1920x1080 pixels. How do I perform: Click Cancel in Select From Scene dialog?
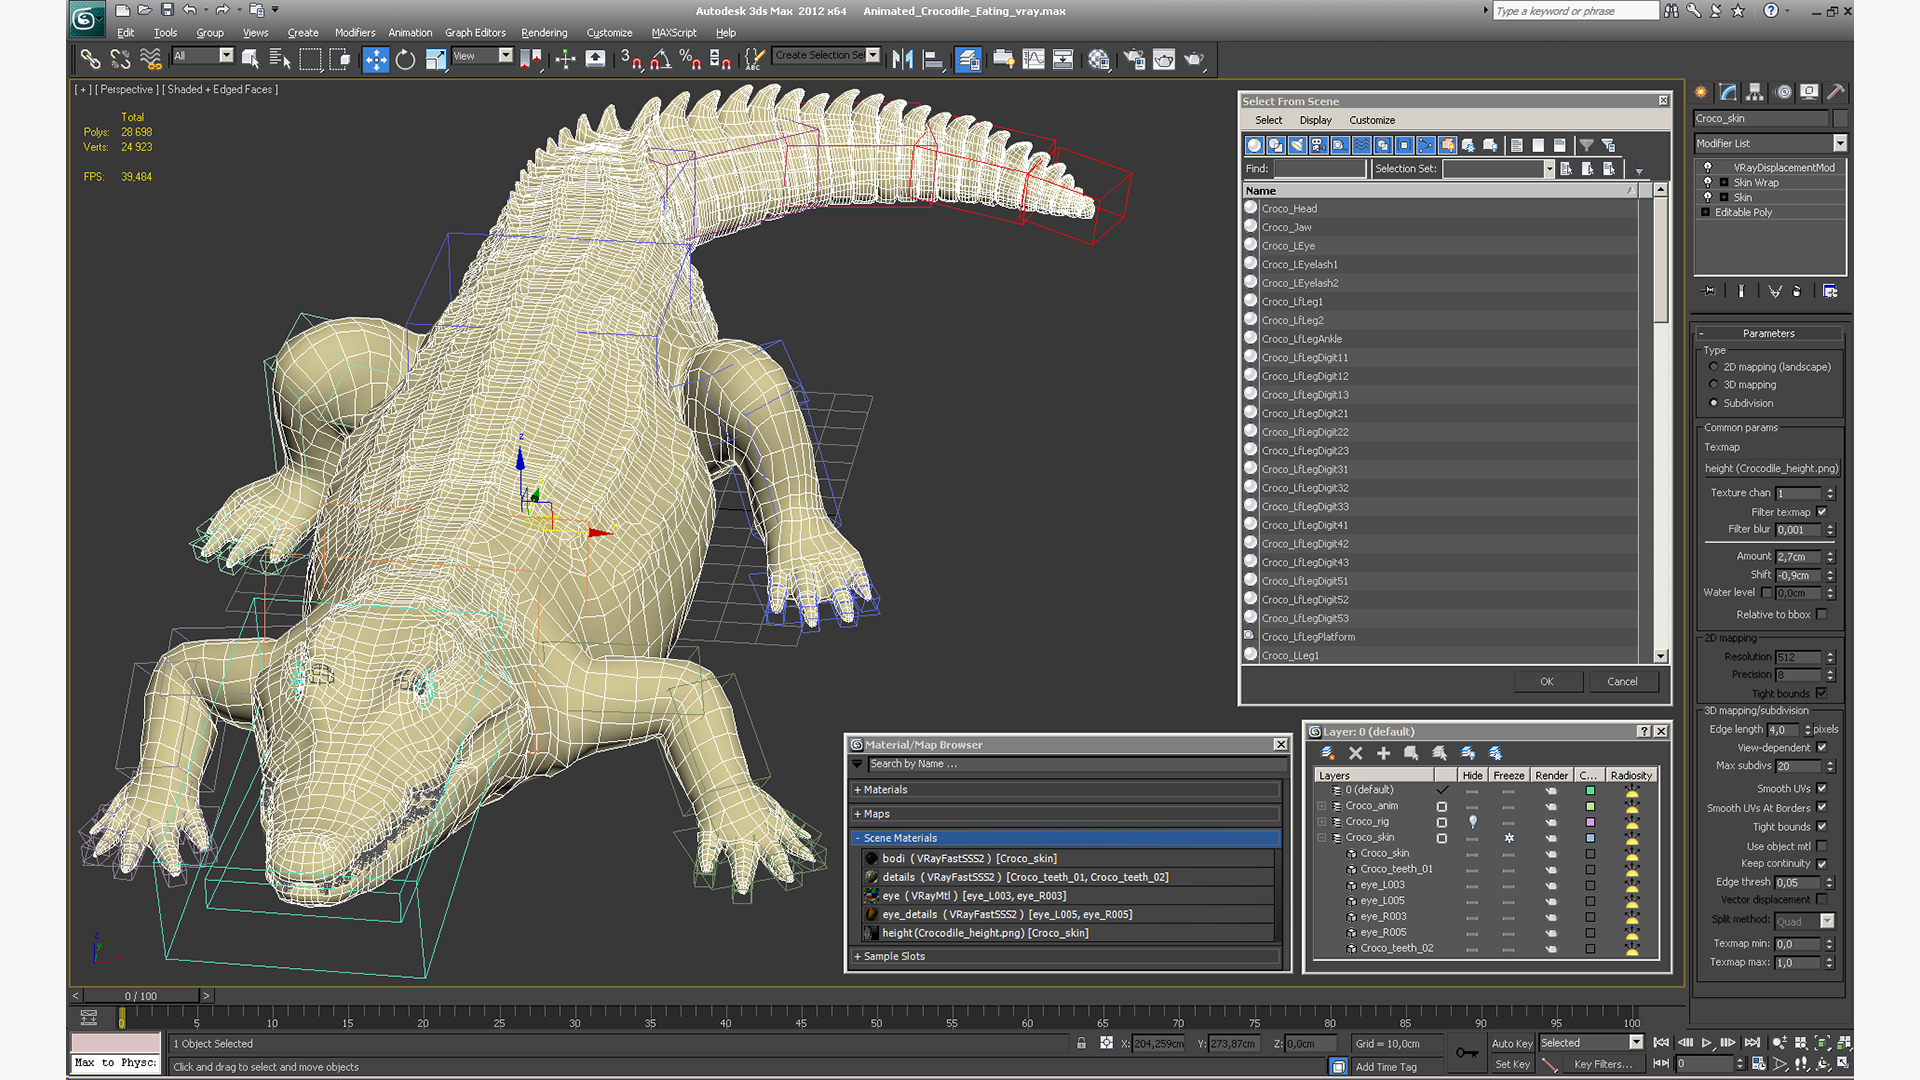pyautogui.click(x=1622, y=682)
